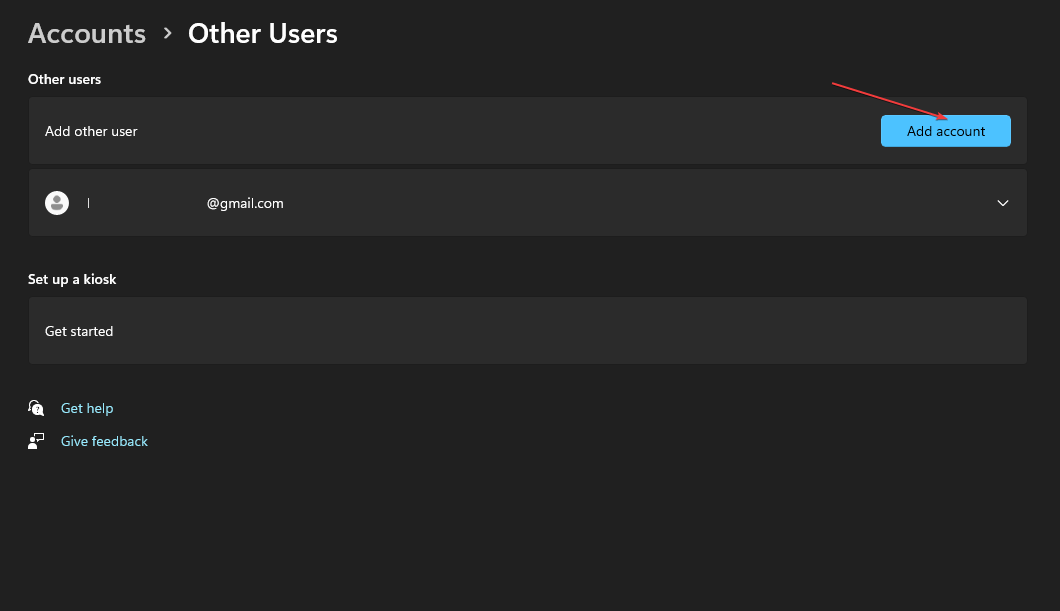Click Get started for kiosk setup

(79, 331)
